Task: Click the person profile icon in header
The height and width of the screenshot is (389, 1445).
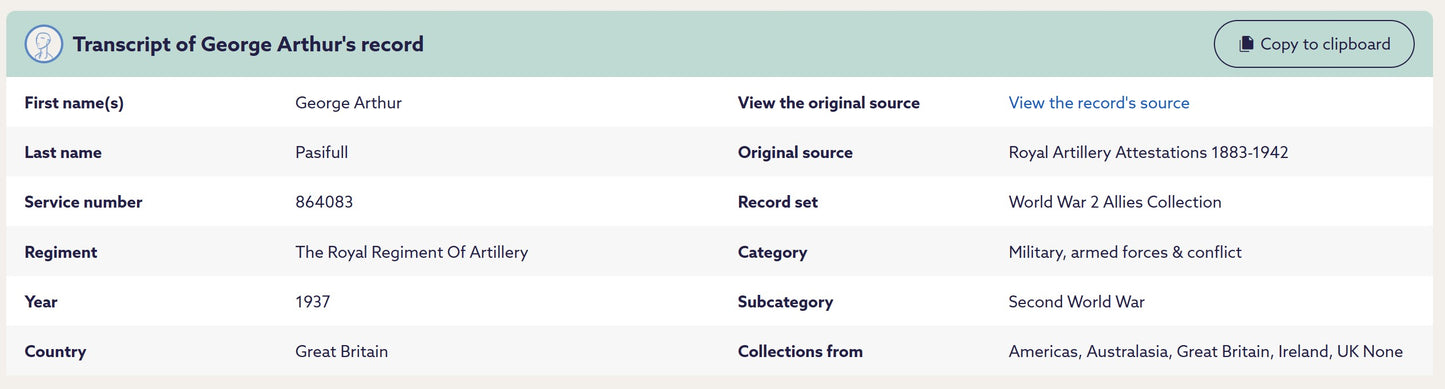Action: click(x=44, y=44)
